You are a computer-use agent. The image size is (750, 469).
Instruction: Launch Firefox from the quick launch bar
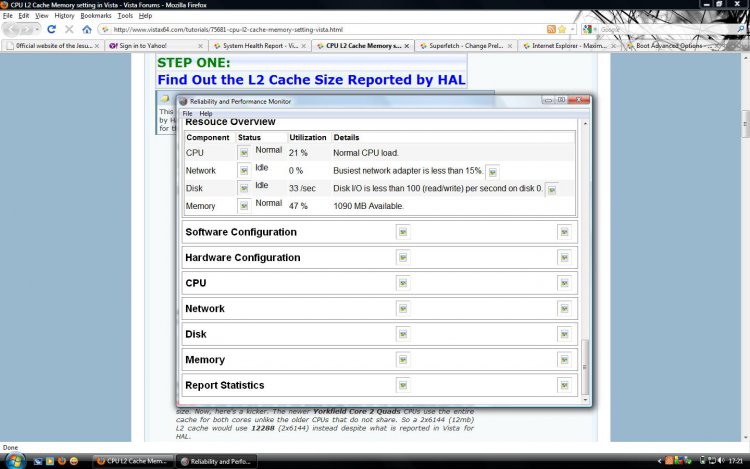[x=62, y=461]
